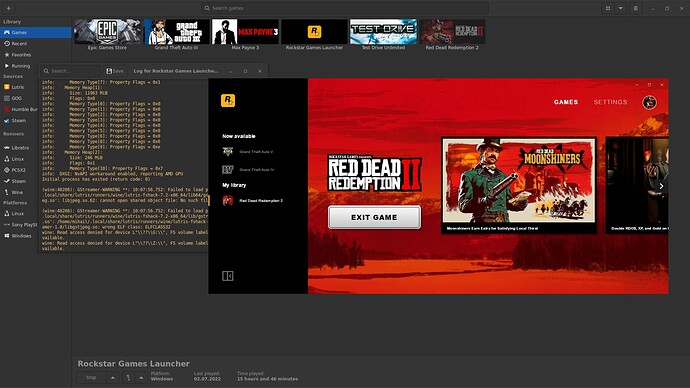Click the Wine glass runner icon button
The image size is (690, 388).
point(128,377)
